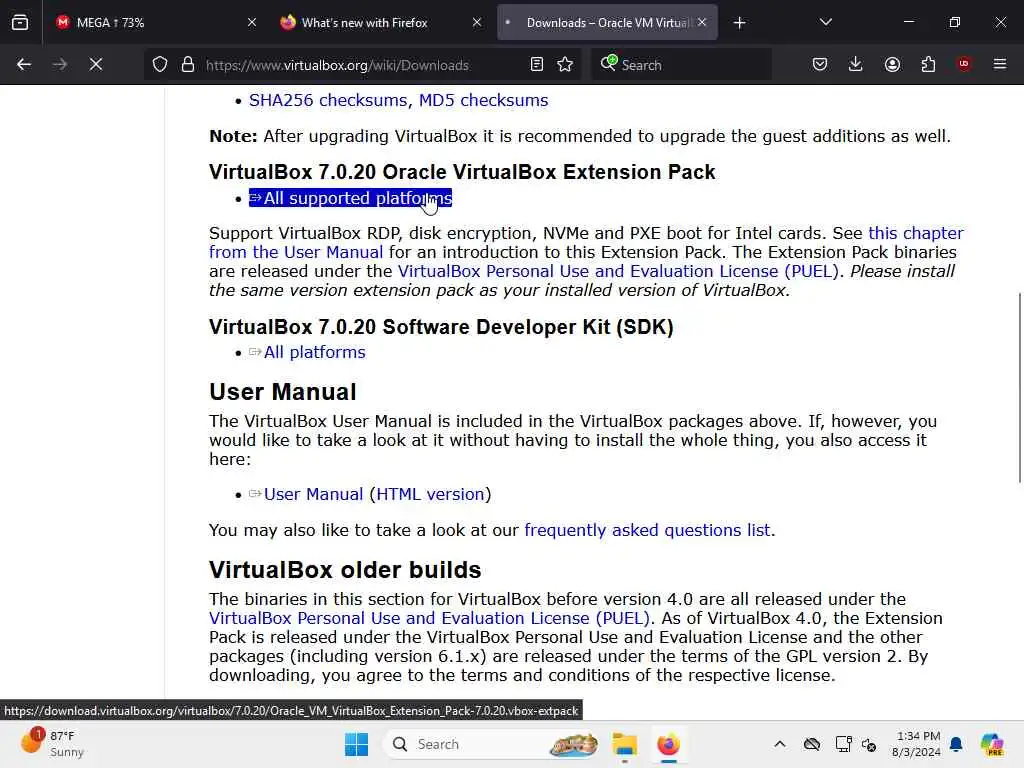Image resolution: width=1024 pixels, height=768 pixels.
Task: Download Extension Pack All supported platforms
Action: click(350, 198)
